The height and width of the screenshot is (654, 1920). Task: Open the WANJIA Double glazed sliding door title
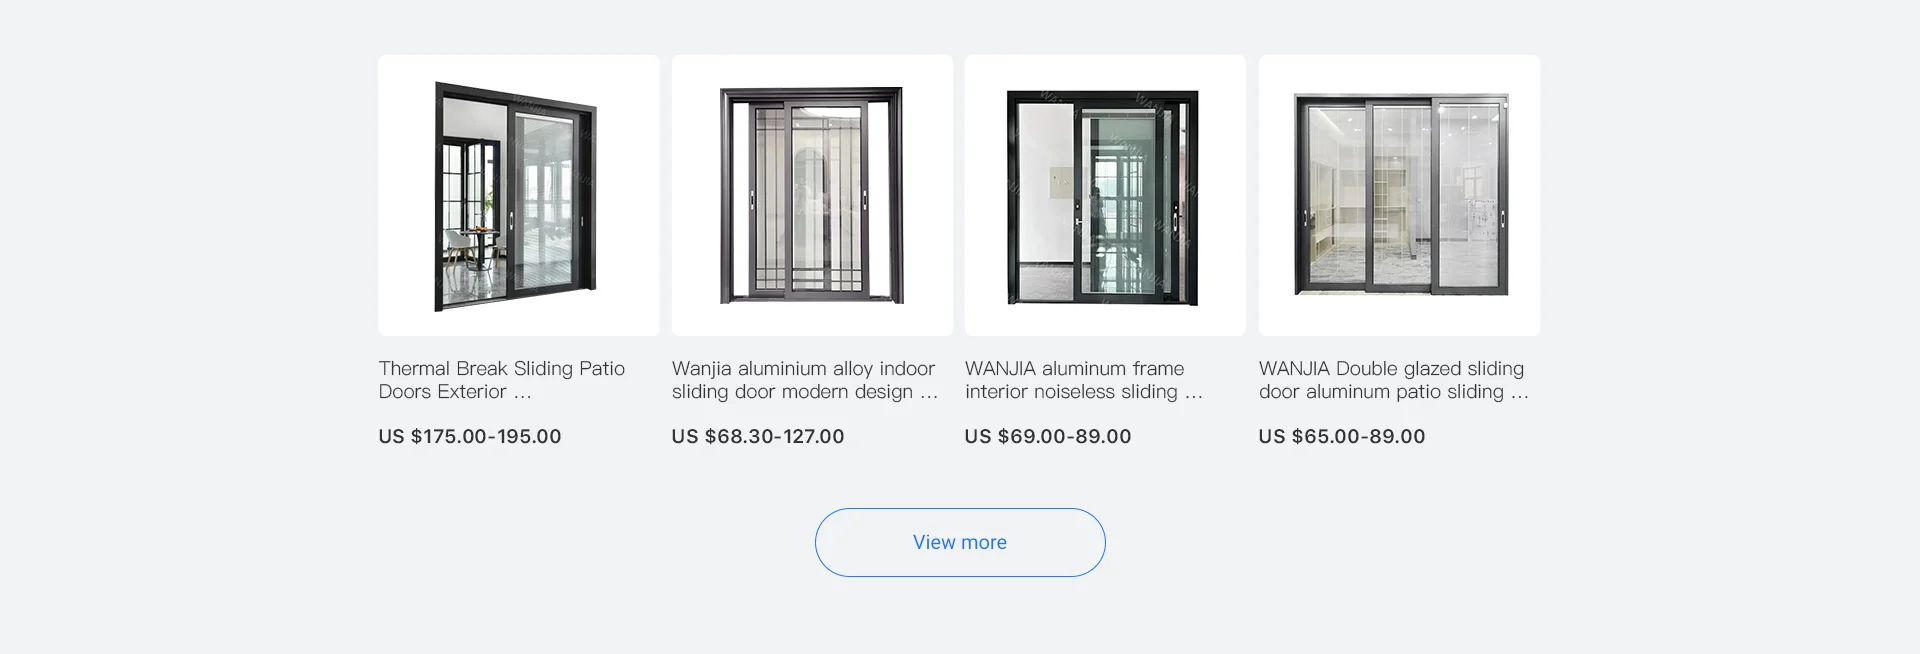1392,380
